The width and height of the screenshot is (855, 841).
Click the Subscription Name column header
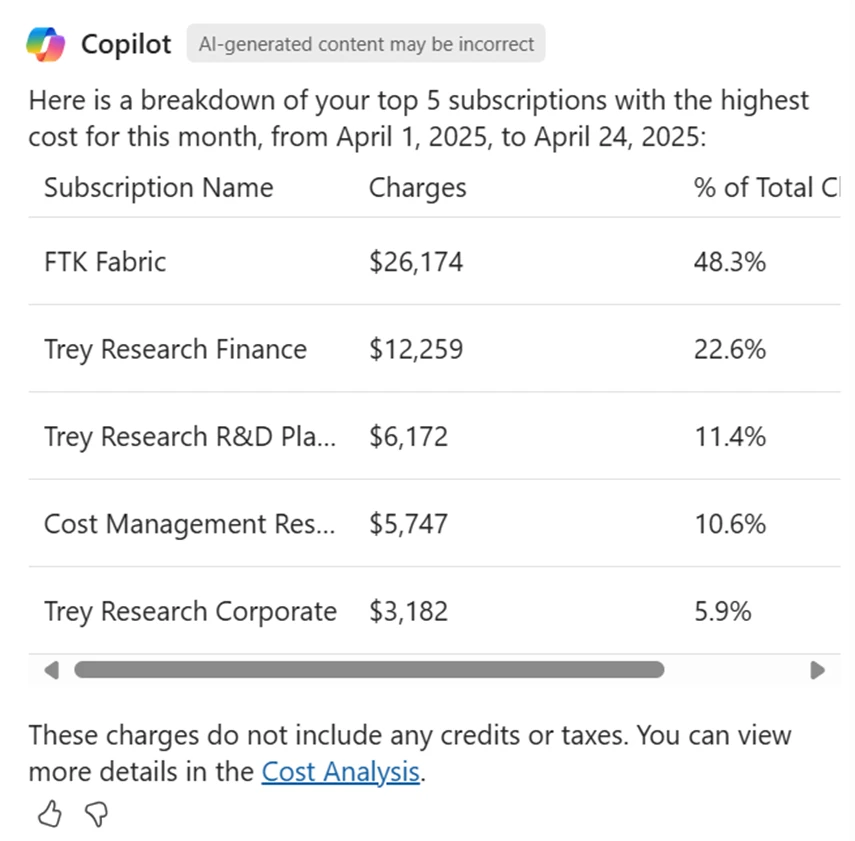(158, 188)
